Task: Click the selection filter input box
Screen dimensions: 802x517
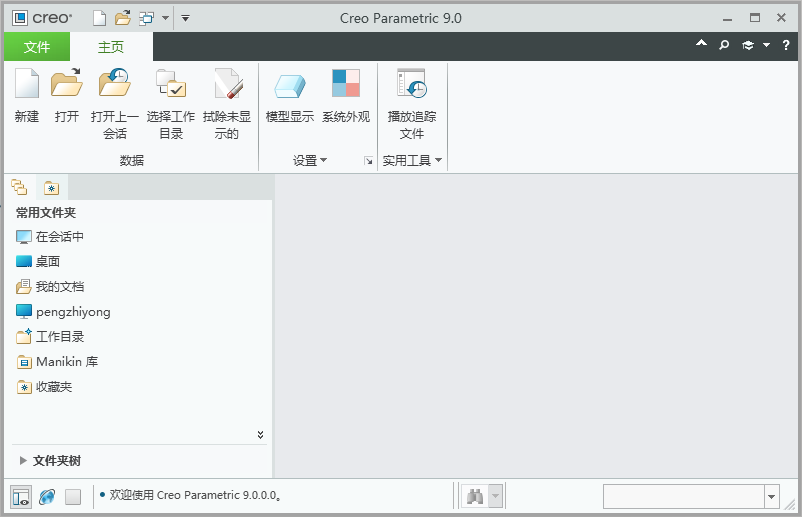Action: pos(684,497)
